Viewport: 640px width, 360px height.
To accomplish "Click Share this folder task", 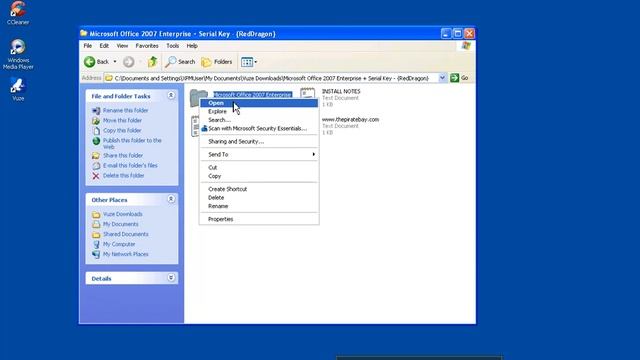I will tap(123, 156).
